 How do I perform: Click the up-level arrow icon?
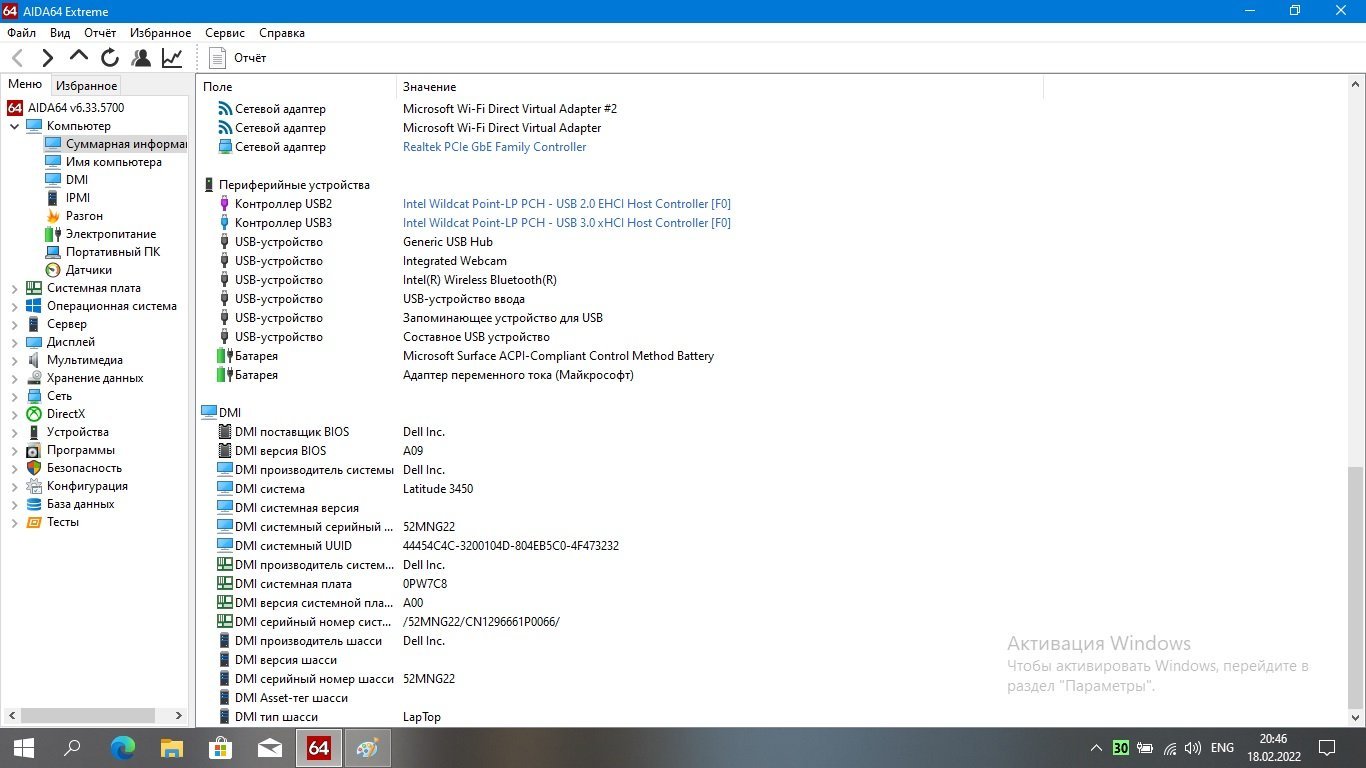[79, 57]
